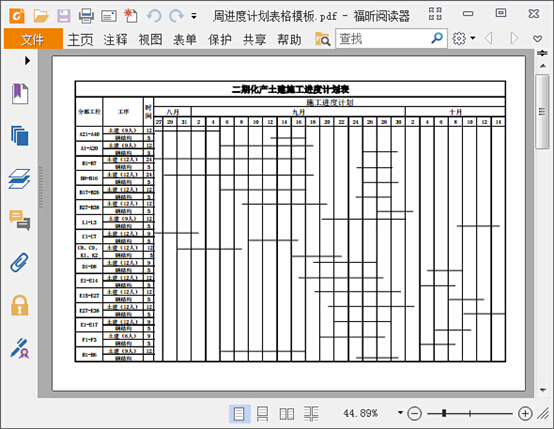
Task: Open the 文件 menu
Action: click(33, 39)
